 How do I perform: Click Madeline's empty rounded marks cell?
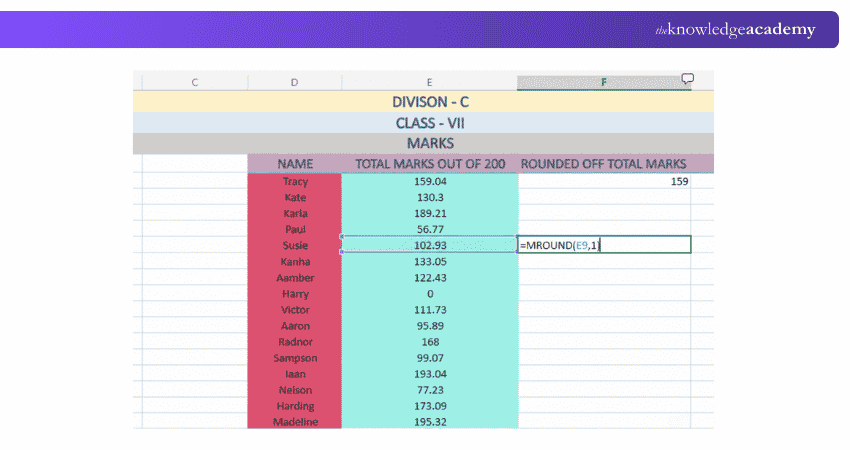tap(604, 422)
